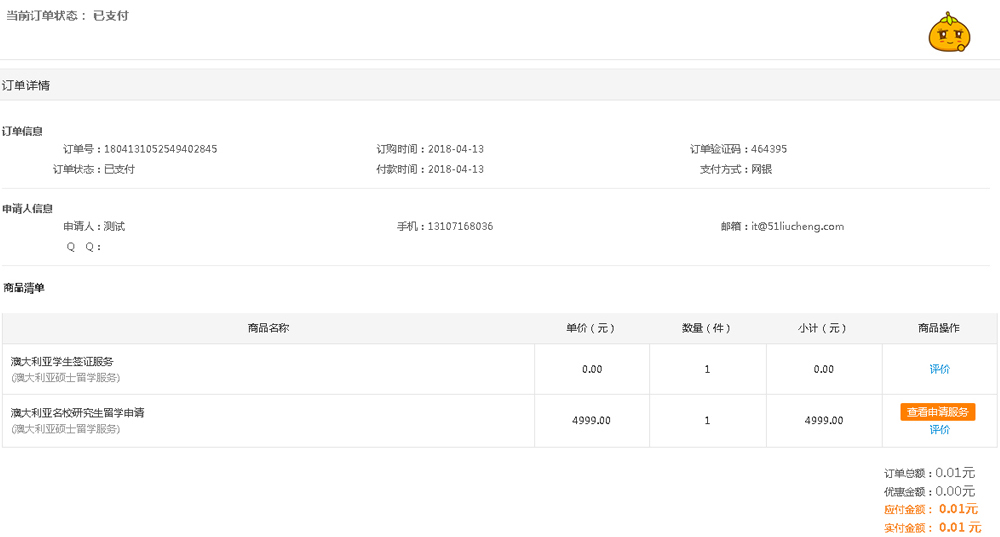Click 评价 link under 查看申请服务
Screen dimensions: 1000x537
[939, 430]
